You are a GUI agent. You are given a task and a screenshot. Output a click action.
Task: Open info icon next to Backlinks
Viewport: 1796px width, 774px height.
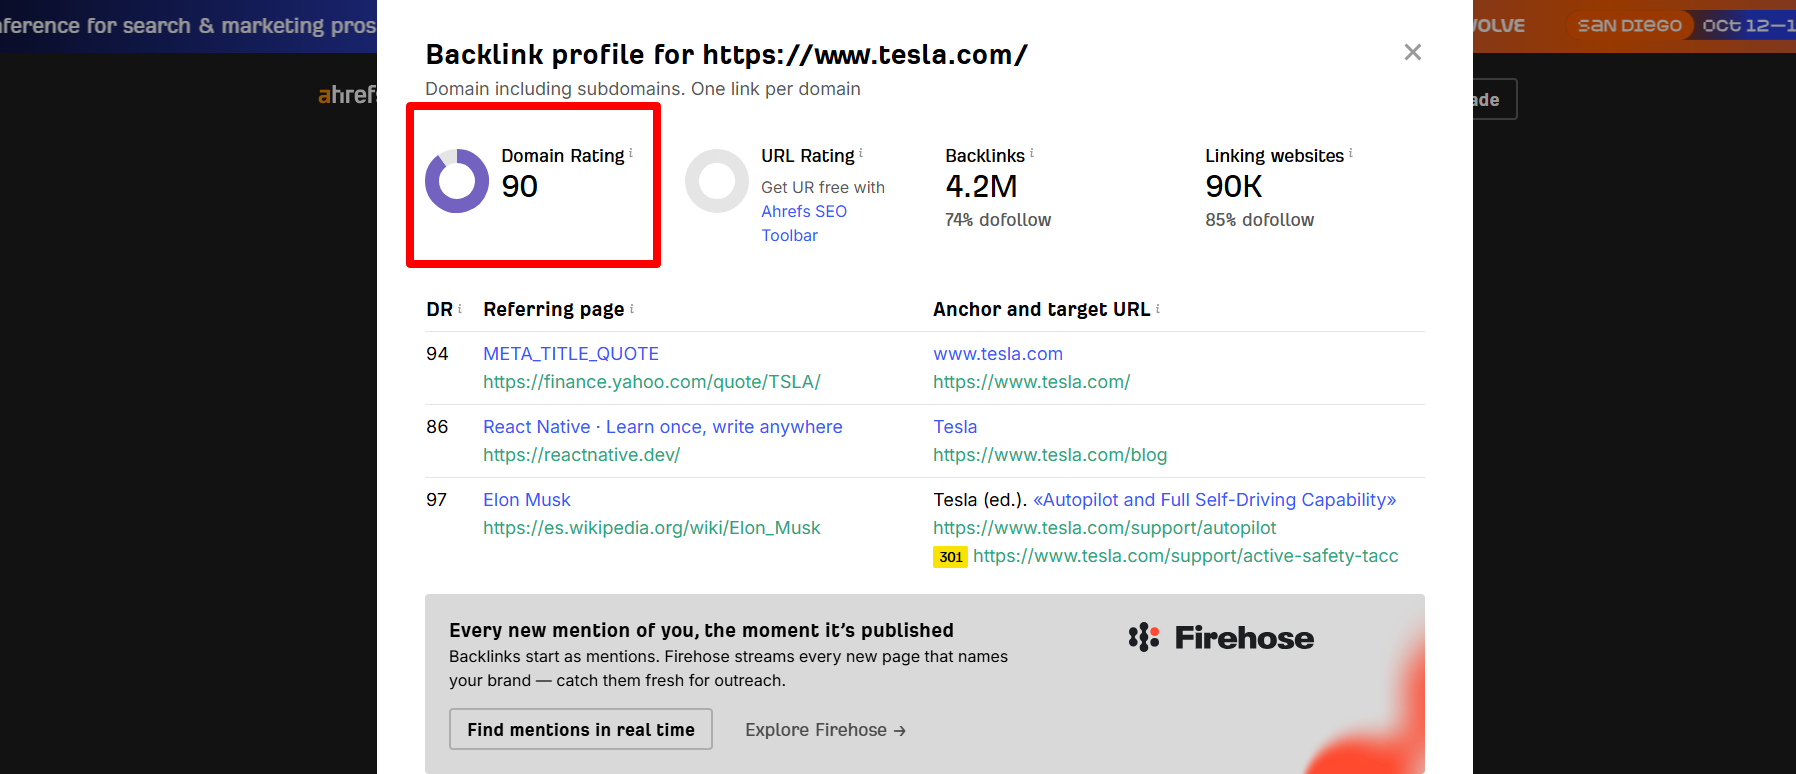1032,153
